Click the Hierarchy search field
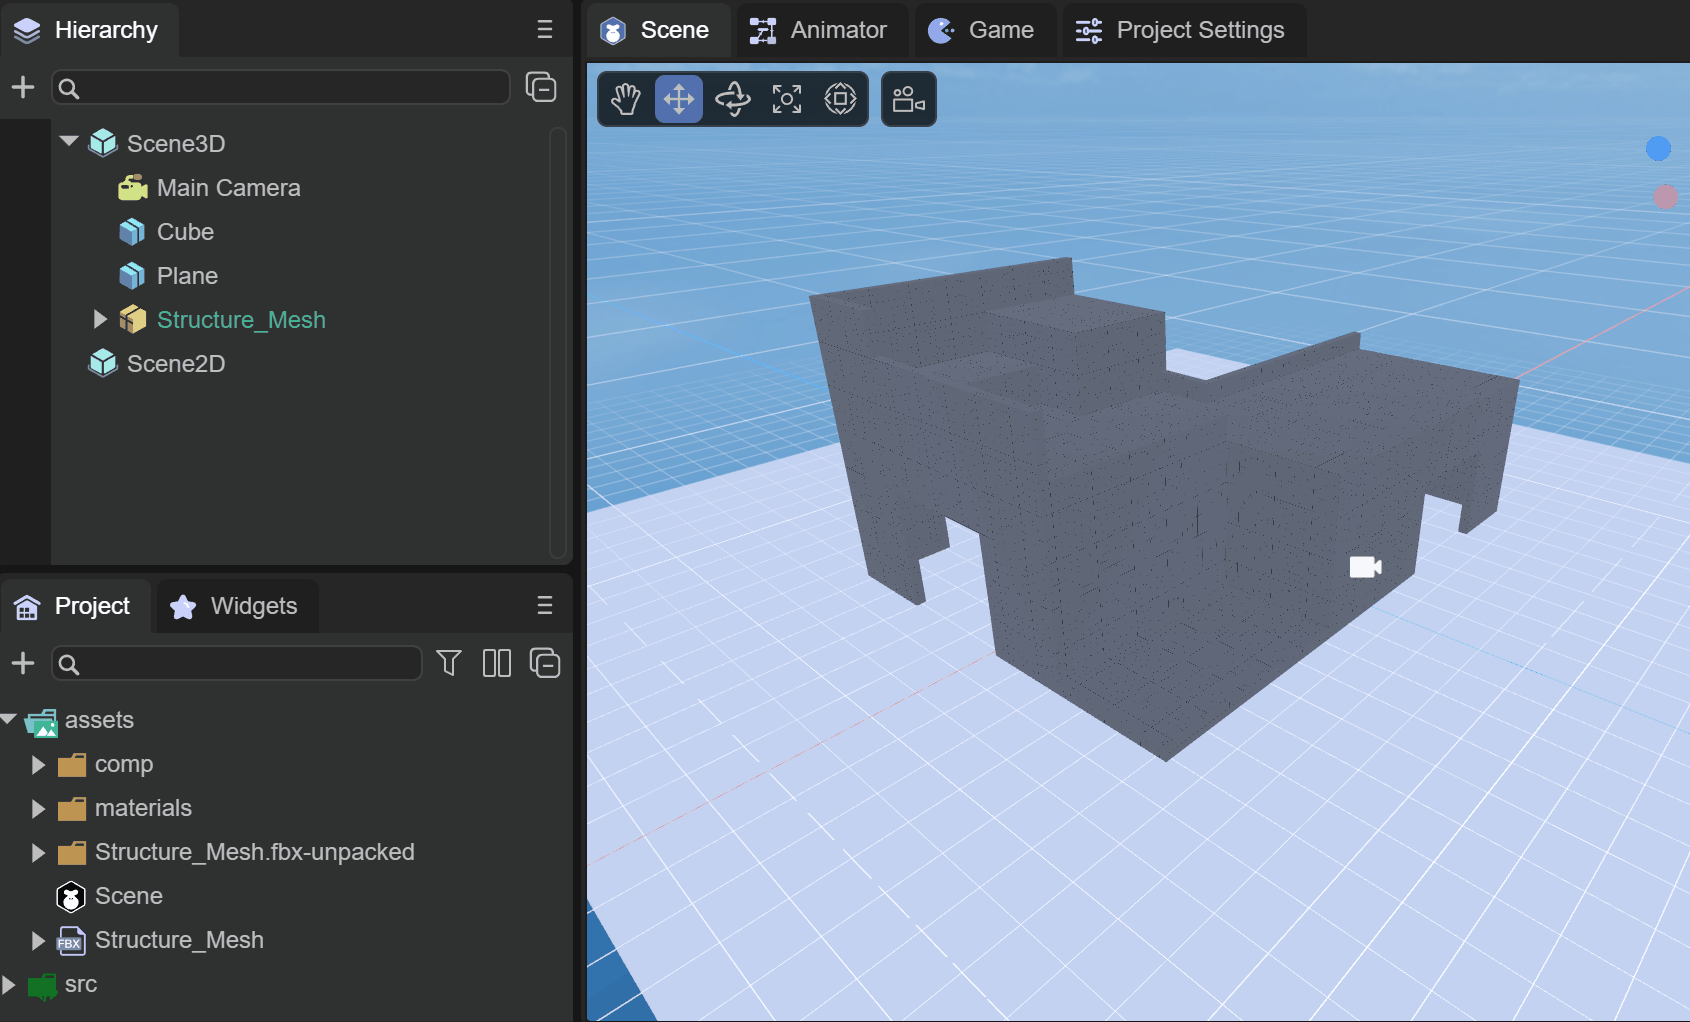This screenshot has width=1690, height=1022. pyautogui.click(x=290, y=88)
